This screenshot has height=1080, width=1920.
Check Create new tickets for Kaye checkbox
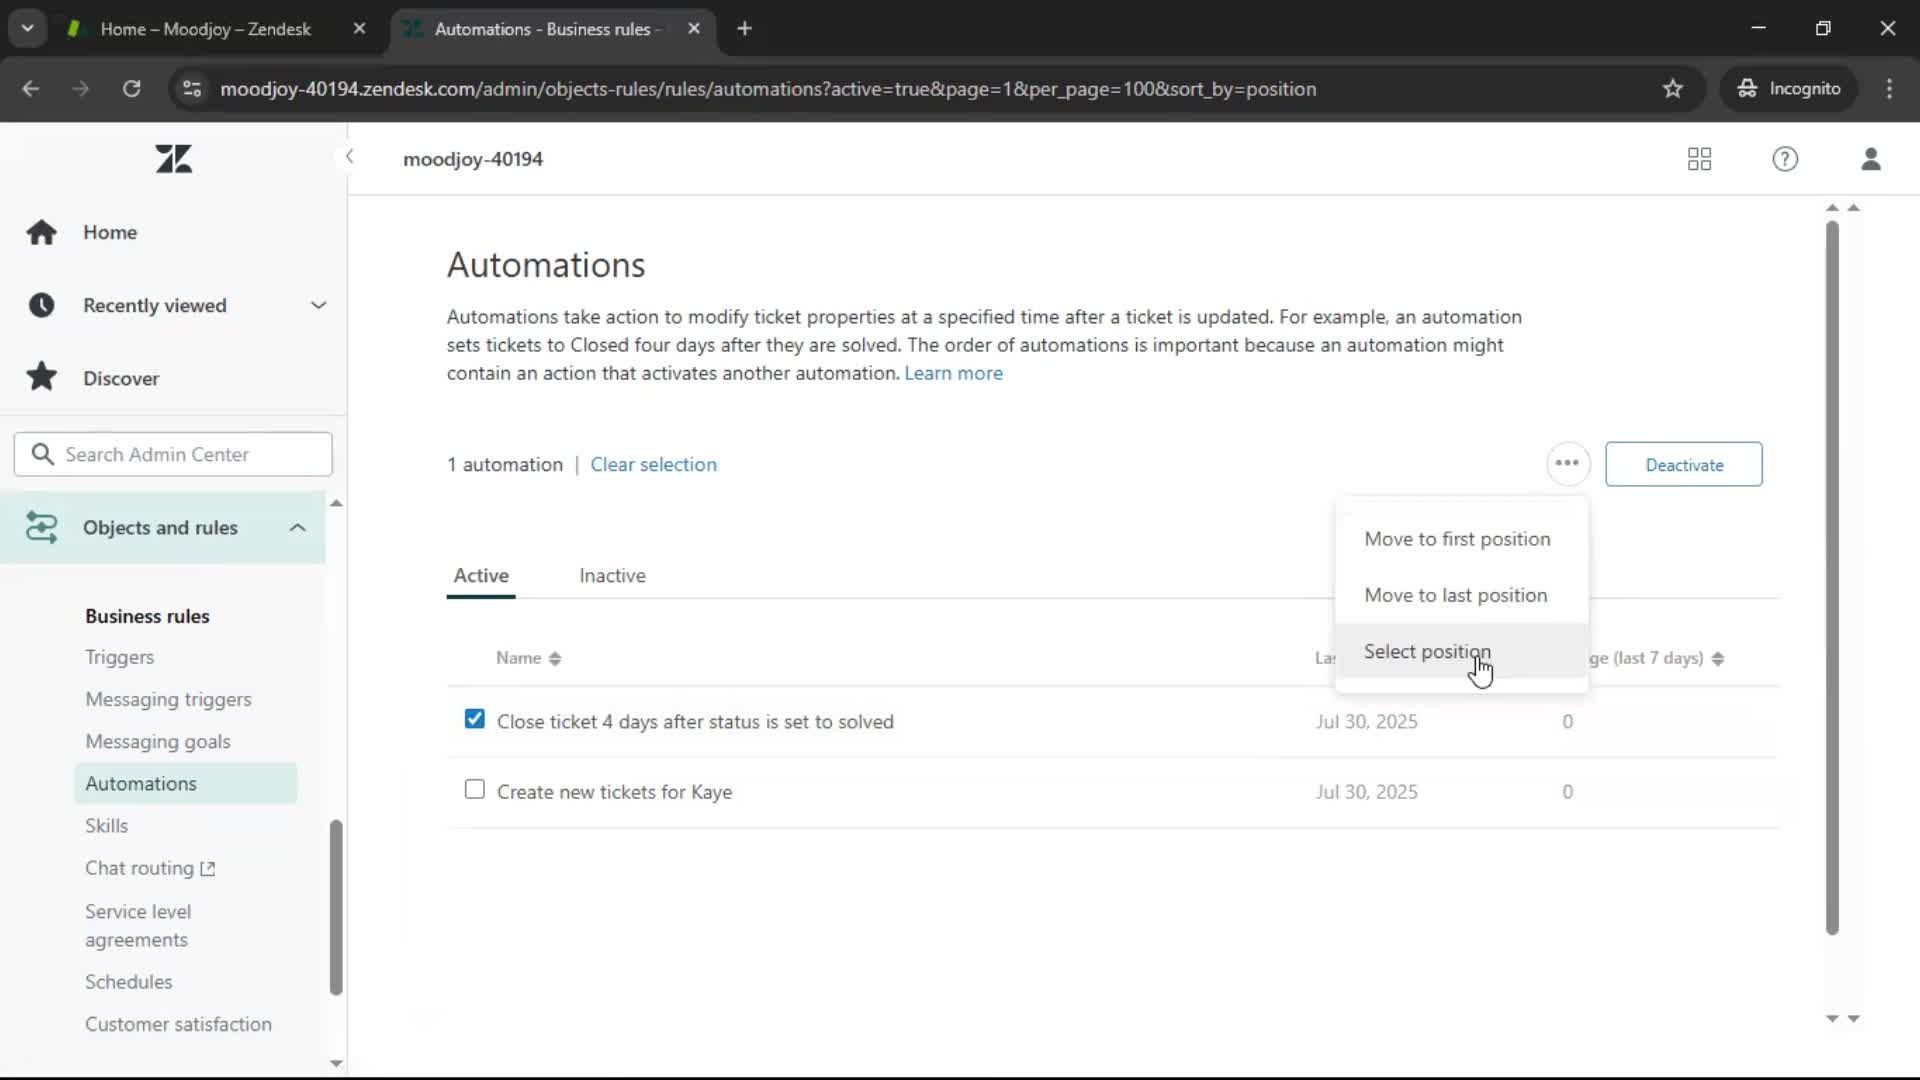click(x=475, y=790)
